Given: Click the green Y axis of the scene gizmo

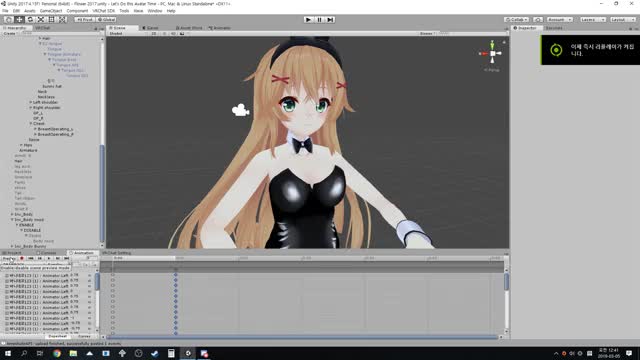Looking at the screenshot, I should coord(492,44).
